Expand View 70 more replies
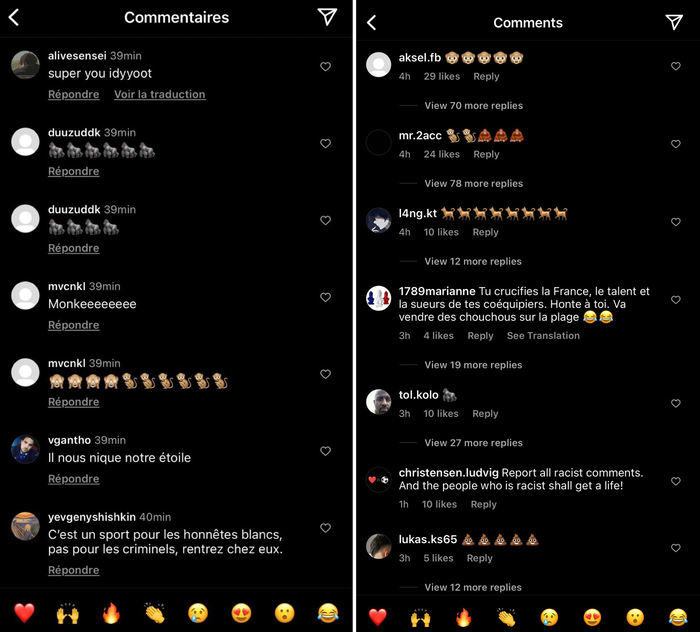 pyautogui.click(x=473, y=106)
